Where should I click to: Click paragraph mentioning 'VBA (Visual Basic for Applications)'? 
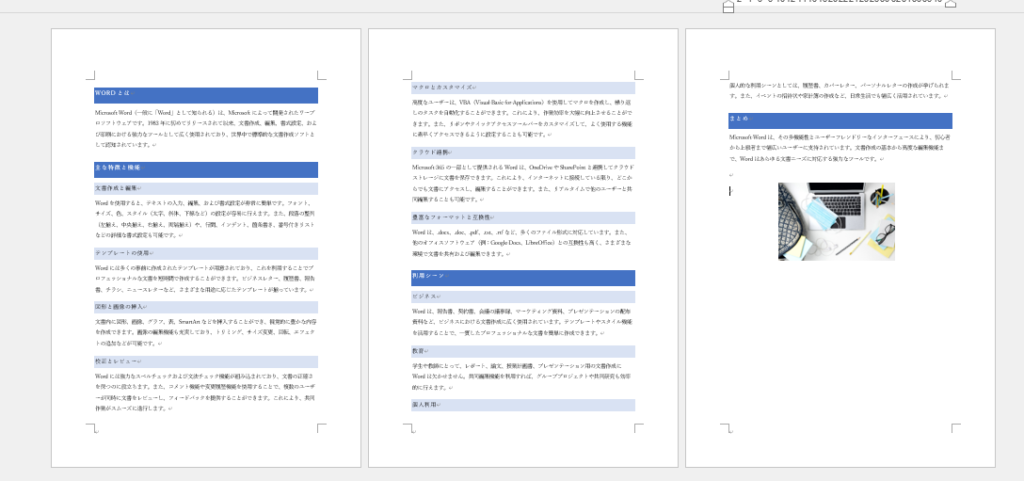[523, 119]
